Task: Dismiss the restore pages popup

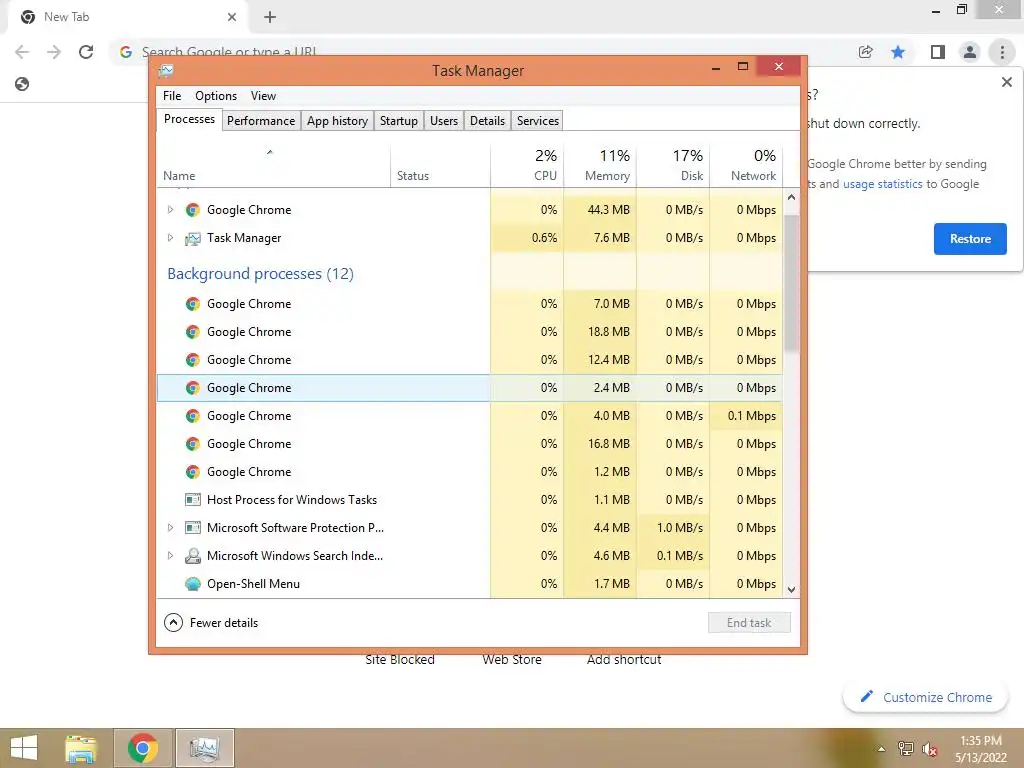Action: [x=1006, y=82]
